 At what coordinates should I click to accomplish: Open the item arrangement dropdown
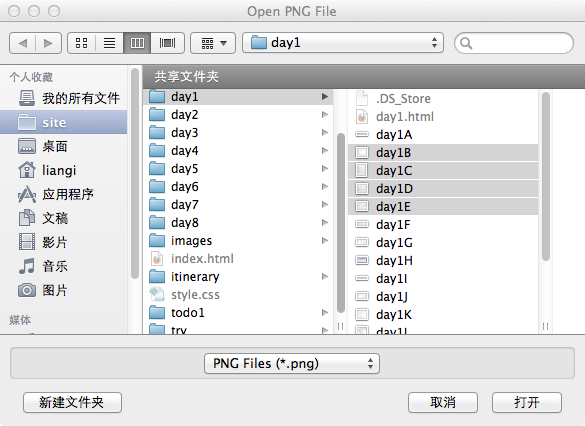[213, 43]
